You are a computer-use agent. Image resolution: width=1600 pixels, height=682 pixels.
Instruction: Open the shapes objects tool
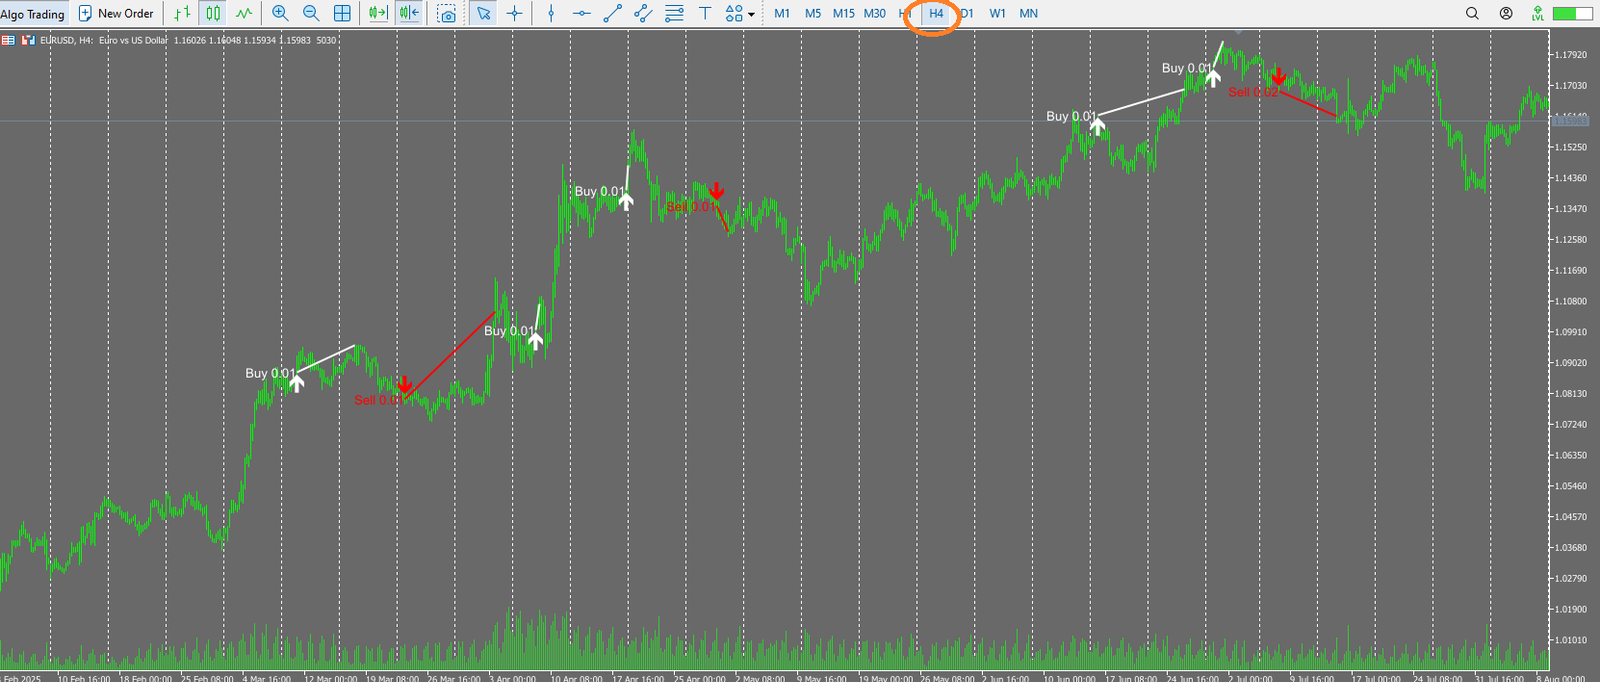[x=734, y=13]
